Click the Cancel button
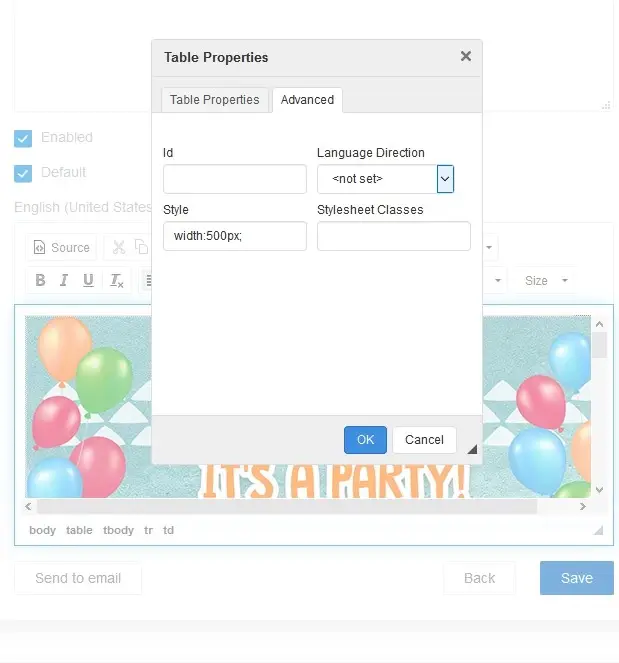This screenshot has width=619, height=663. pyautogui.click(x=425, y=440)
